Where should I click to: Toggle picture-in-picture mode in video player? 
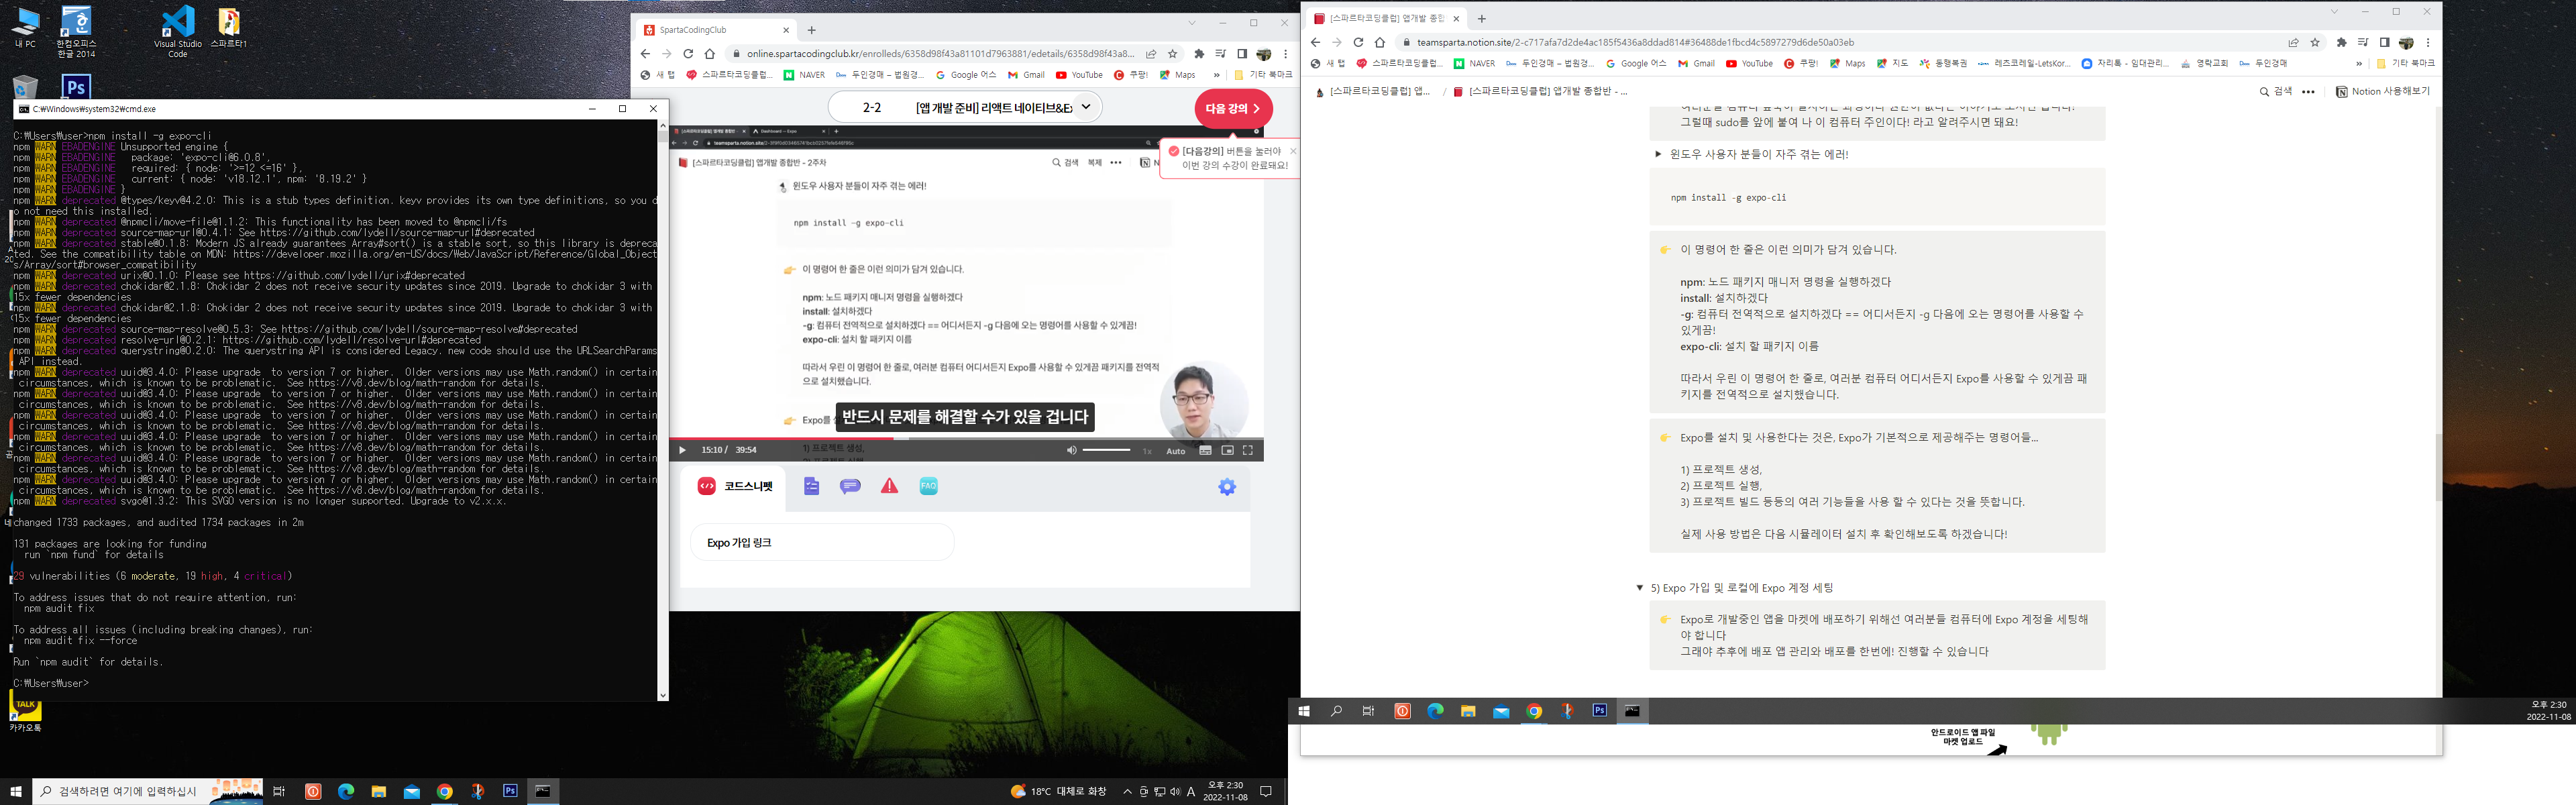pos(1227,450)
